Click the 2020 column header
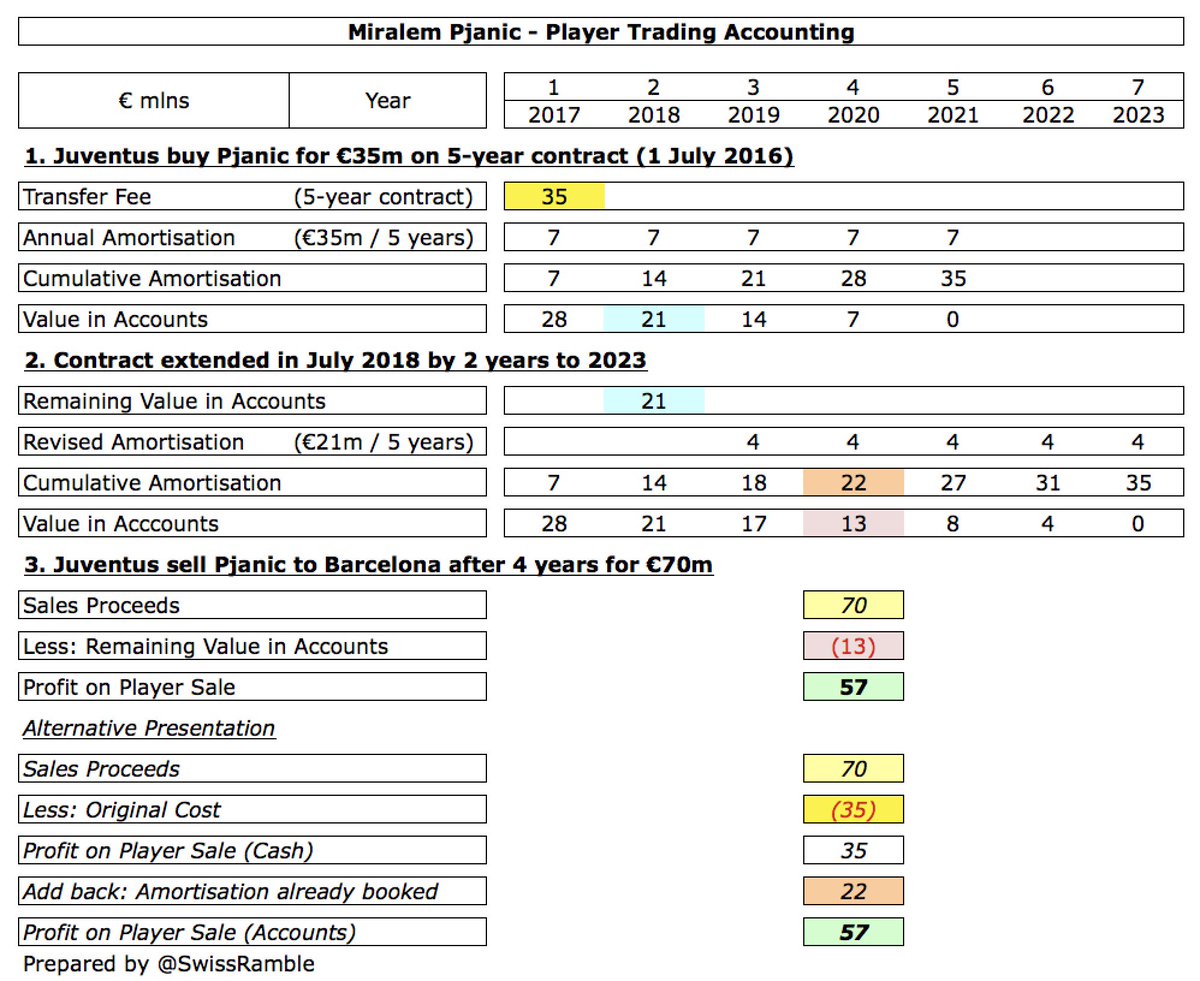The image size is (1200, 981). 853,114
